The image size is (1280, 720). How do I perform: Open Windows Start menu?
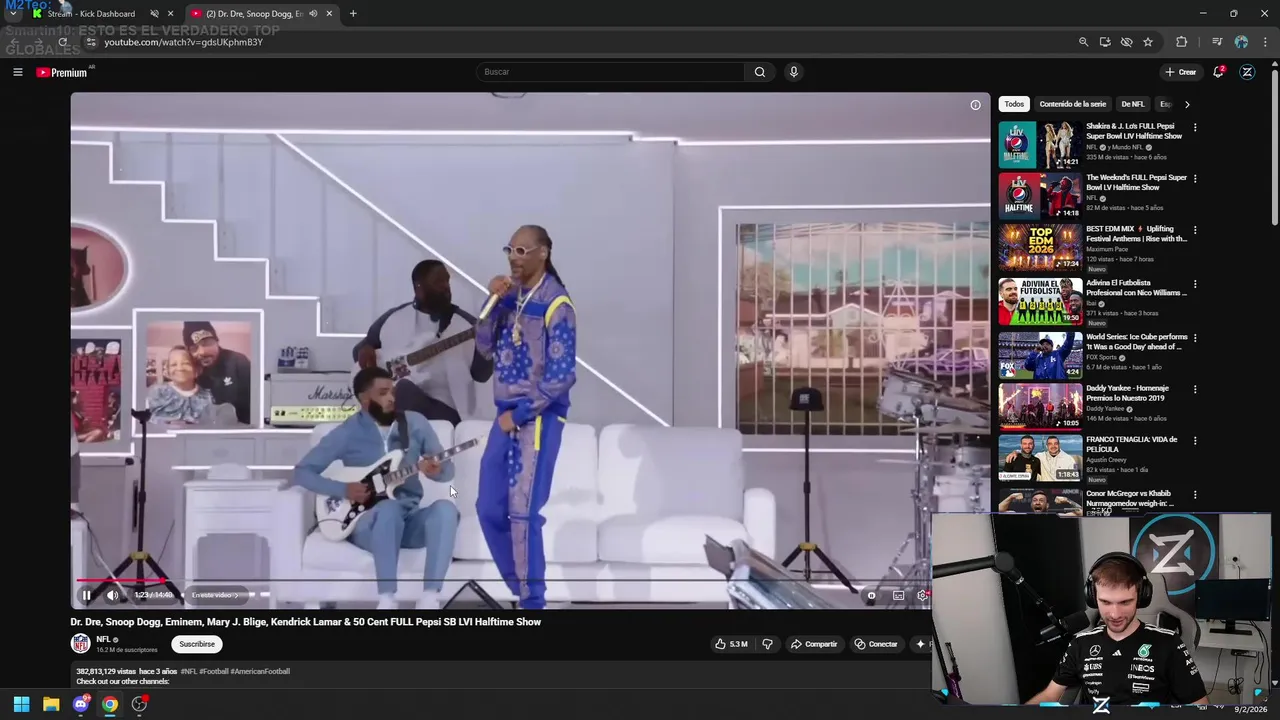coord(21,704)
